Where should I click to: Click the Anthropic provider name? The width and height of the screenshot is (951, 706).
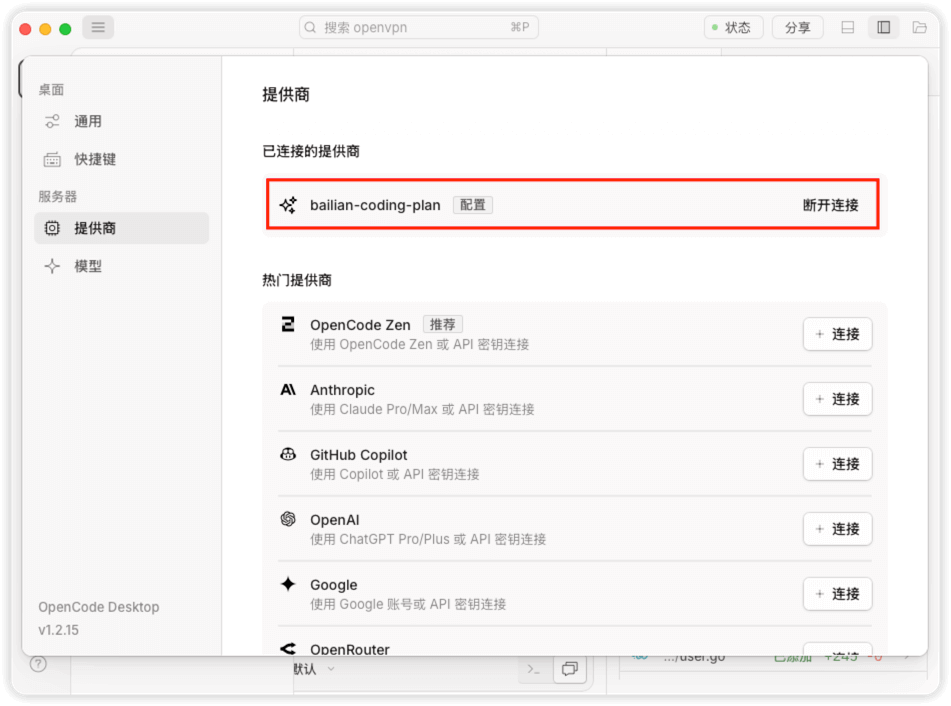tap(343, 390)
